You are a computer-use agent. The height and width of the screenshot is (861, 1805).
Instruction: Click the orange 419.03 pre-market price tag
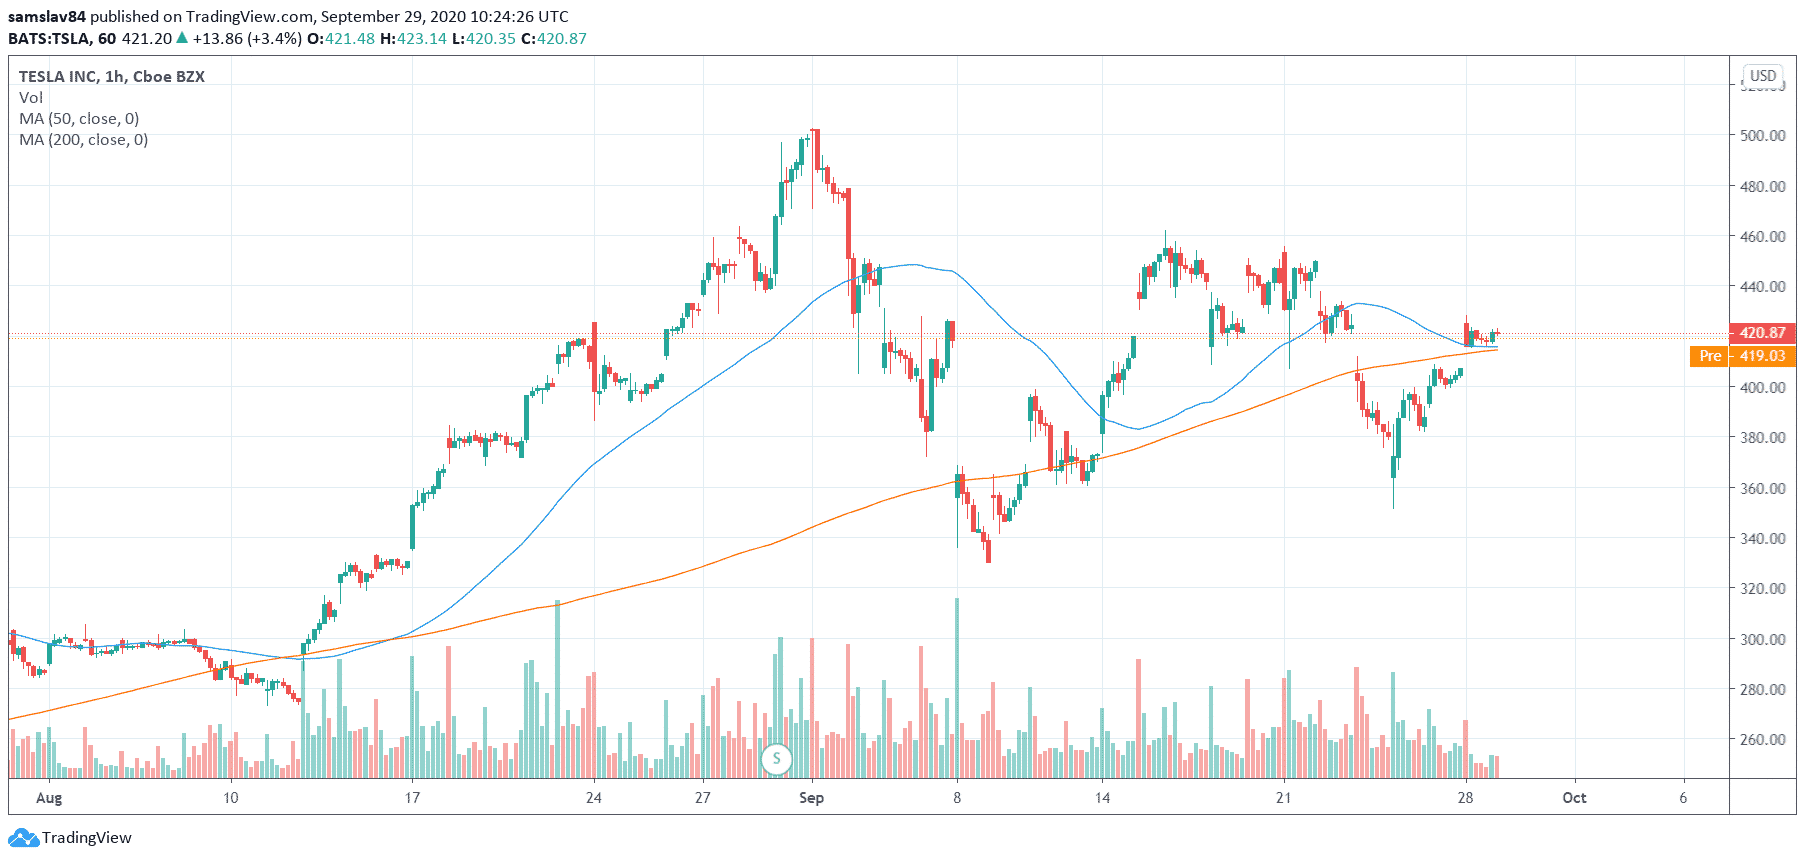[1762, 356]
